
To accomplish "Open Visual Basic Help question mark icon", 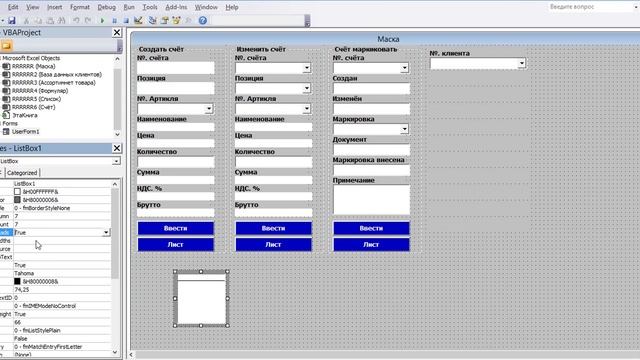I will pyautogui.click(x=202, y=20).
